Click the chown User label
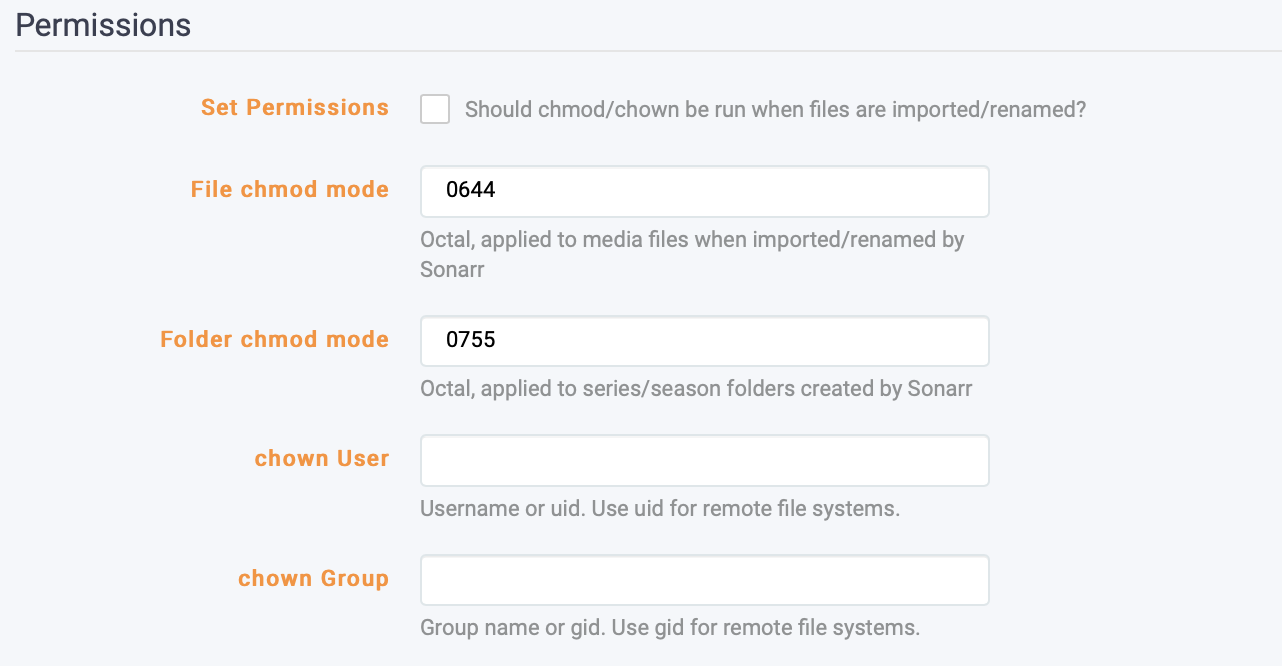This screenshot has height=666, width=1282. point(321,459)
